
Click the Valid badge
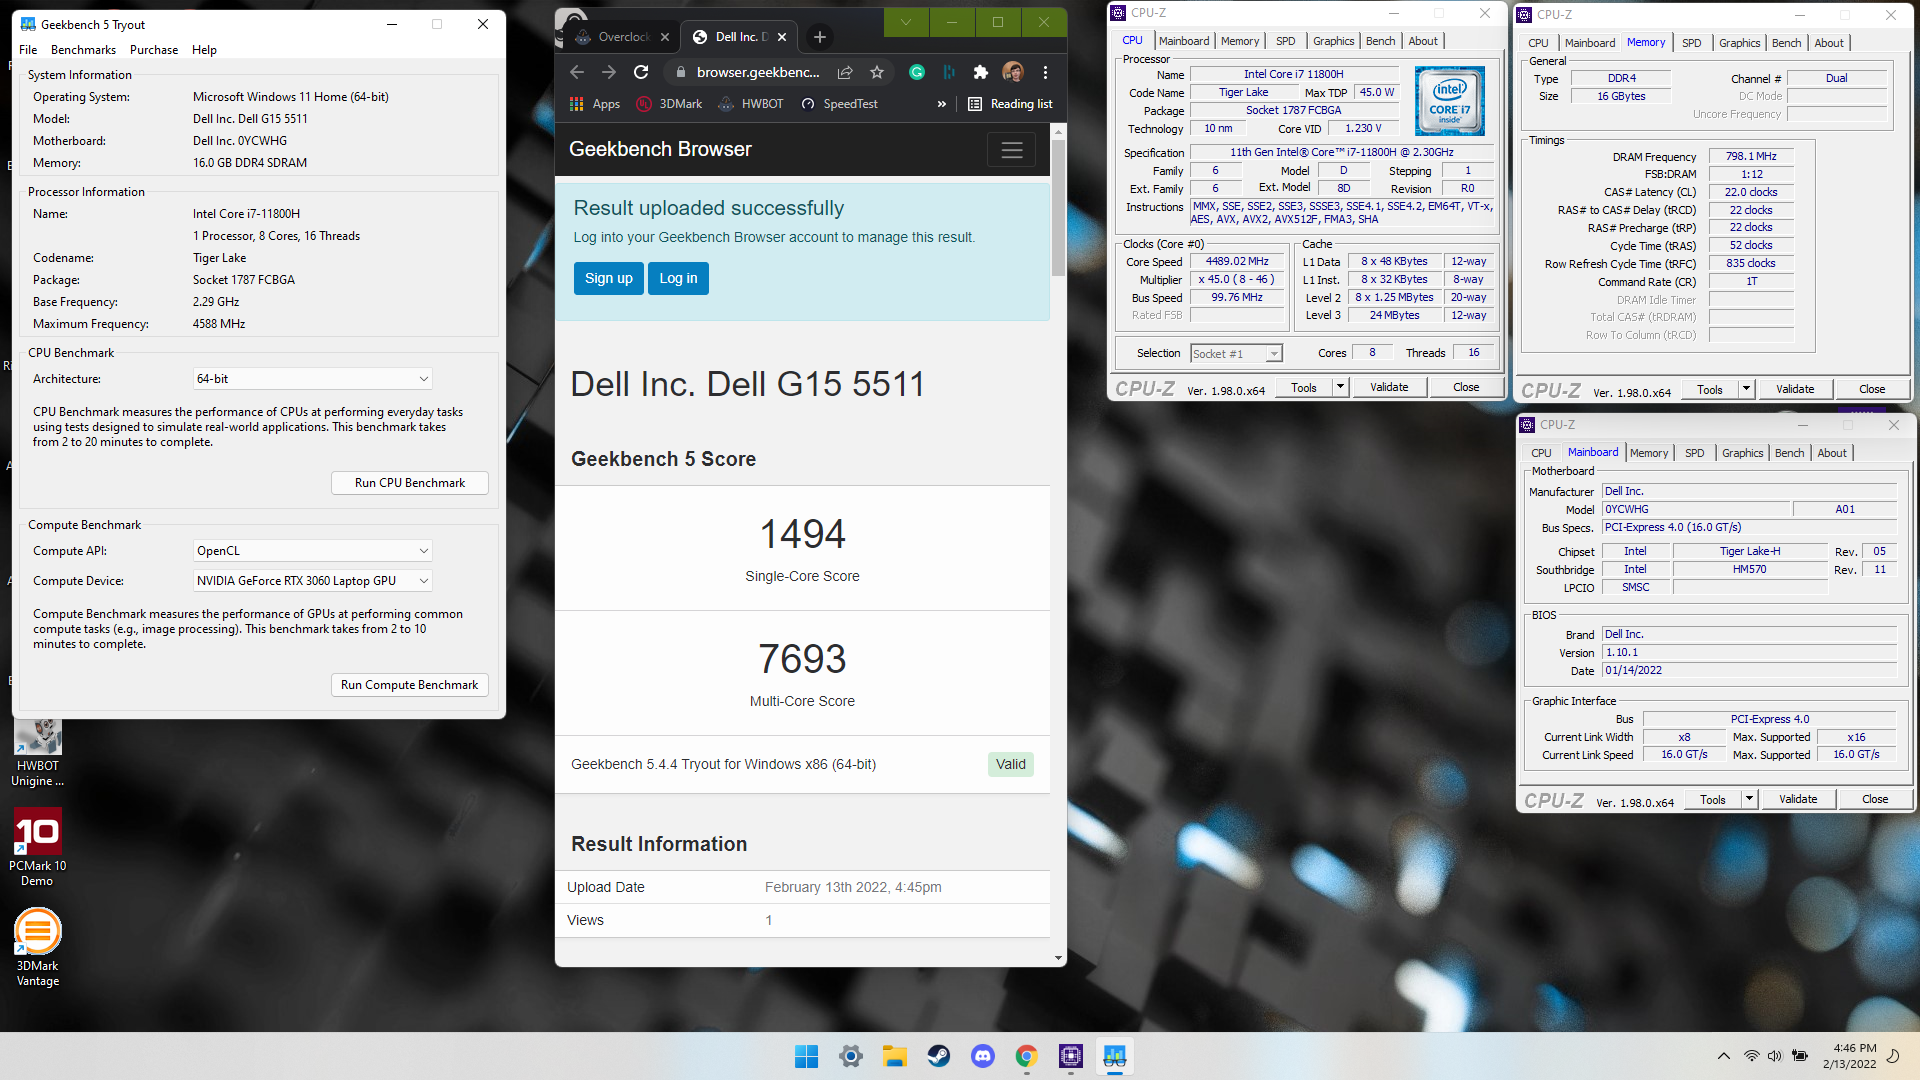(x=1011, y=764)
